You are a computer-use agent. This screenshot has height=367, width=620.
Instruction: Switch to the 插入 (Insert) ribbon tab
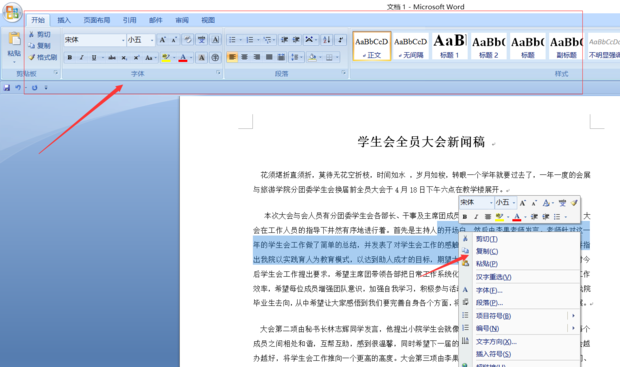[x=64, y=20]
